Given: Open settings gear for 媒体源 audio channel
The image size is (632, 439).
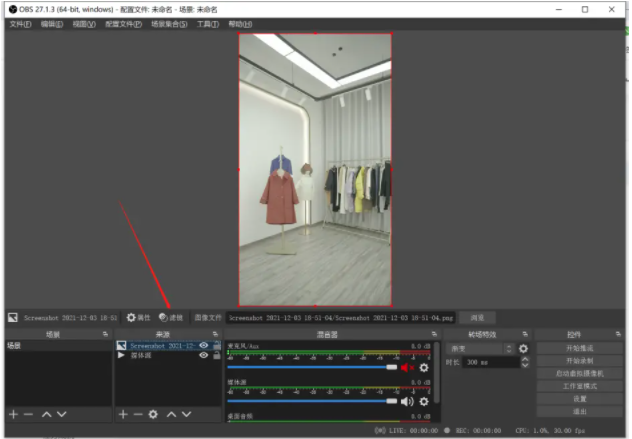Looking at the screenshot, I should [x=424, y=402].
